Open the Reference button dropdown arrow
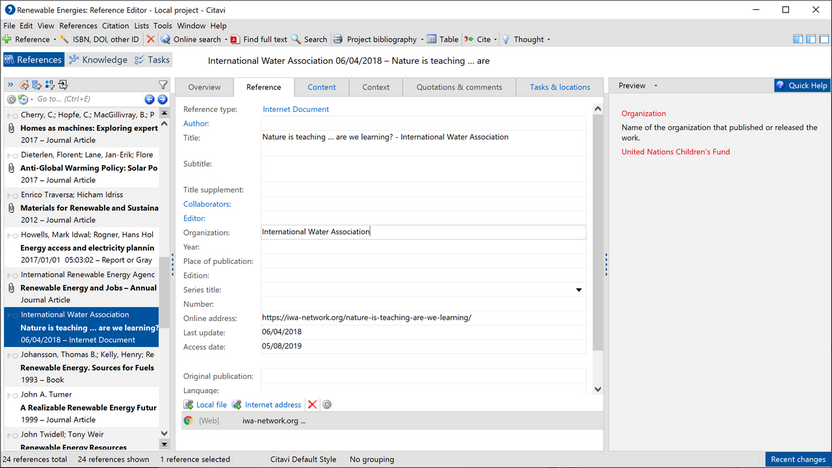The height and width of the screenshot is (468, 832). [x=55, y=39]
